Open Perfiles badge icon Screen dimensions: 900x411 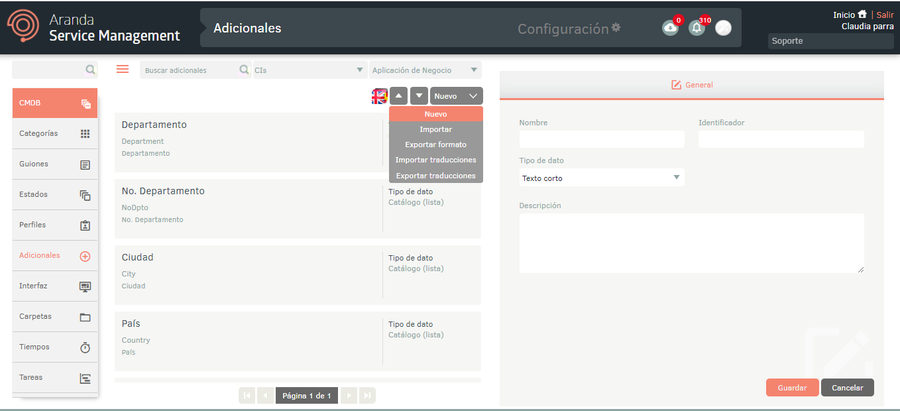pyautogui.click(x=85, y=226)
